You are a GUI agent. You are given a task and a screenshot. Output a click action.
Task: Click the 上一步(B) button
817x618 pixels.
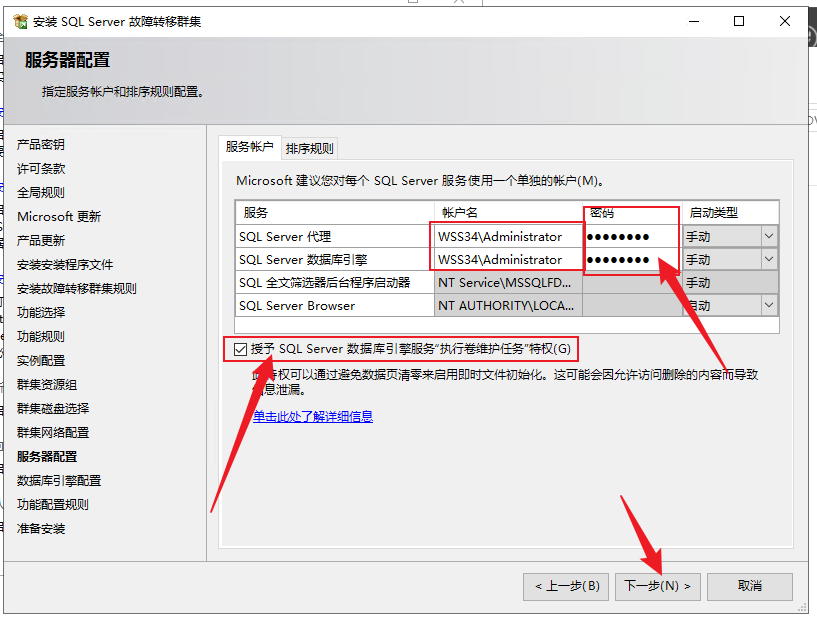(566, 586)
